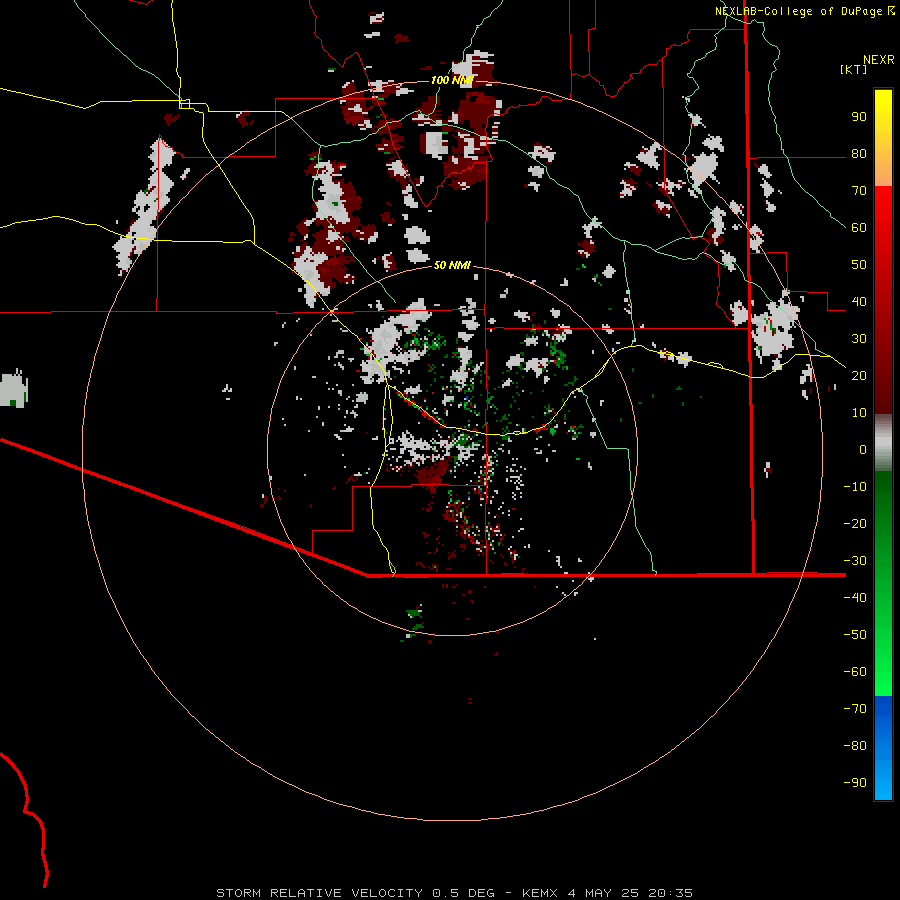Click the NEXLAB-College of DuPage credit text
The width and height of the screenshot is (900, 900).
pos(799,11)
